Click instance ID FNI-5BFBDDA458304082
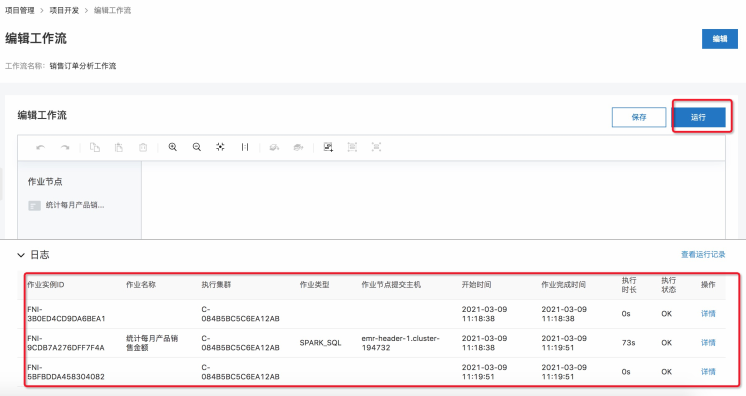The width and height of the screenshot is (746, 396). [x=66, y=372]
